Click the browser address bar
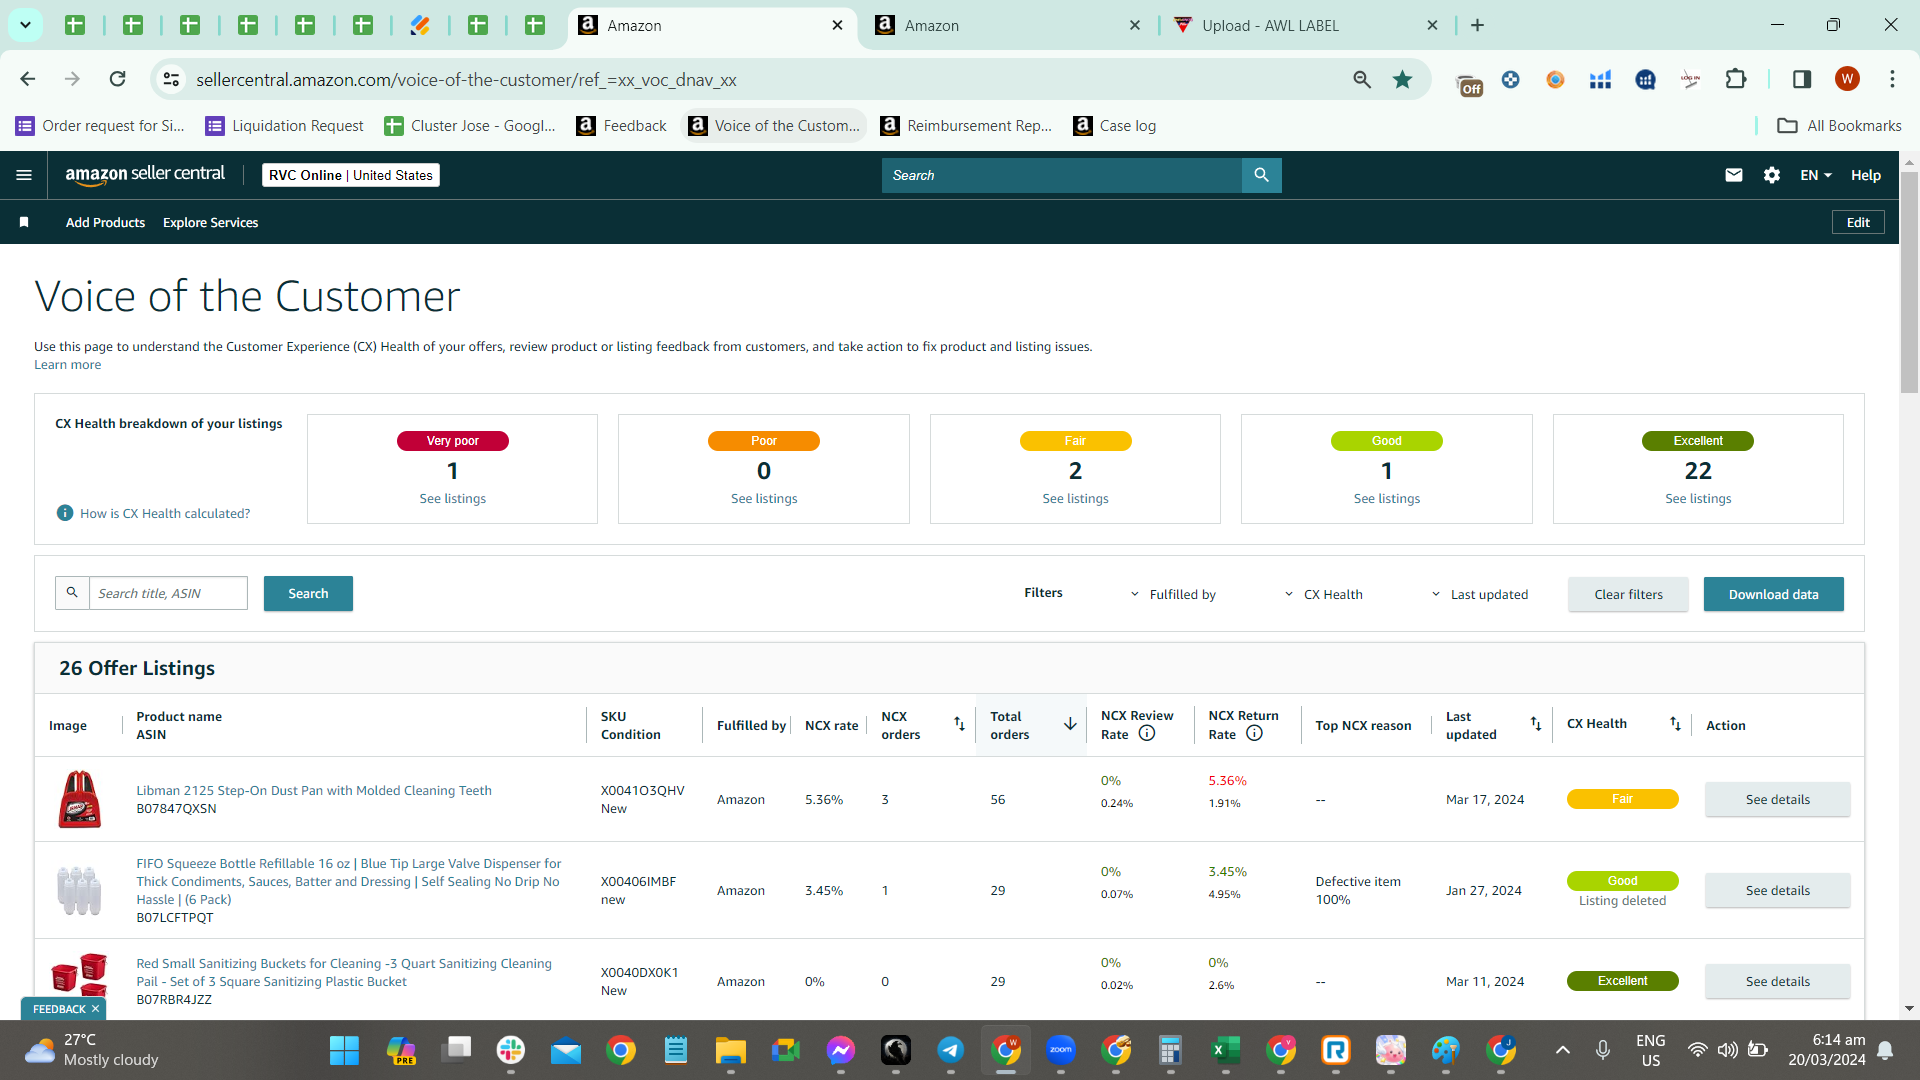 (765, 79)
